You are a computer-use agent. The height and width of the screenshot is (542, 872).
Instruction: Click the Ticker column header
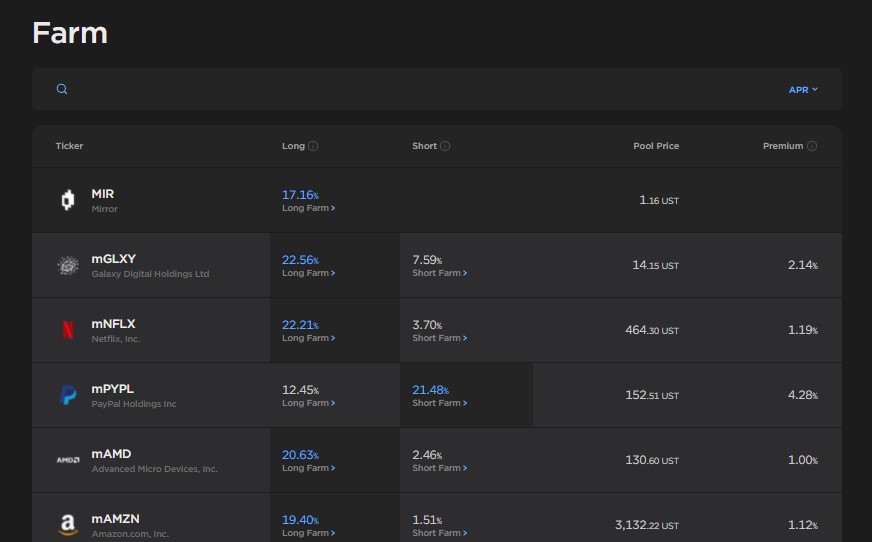pos(69,146)
